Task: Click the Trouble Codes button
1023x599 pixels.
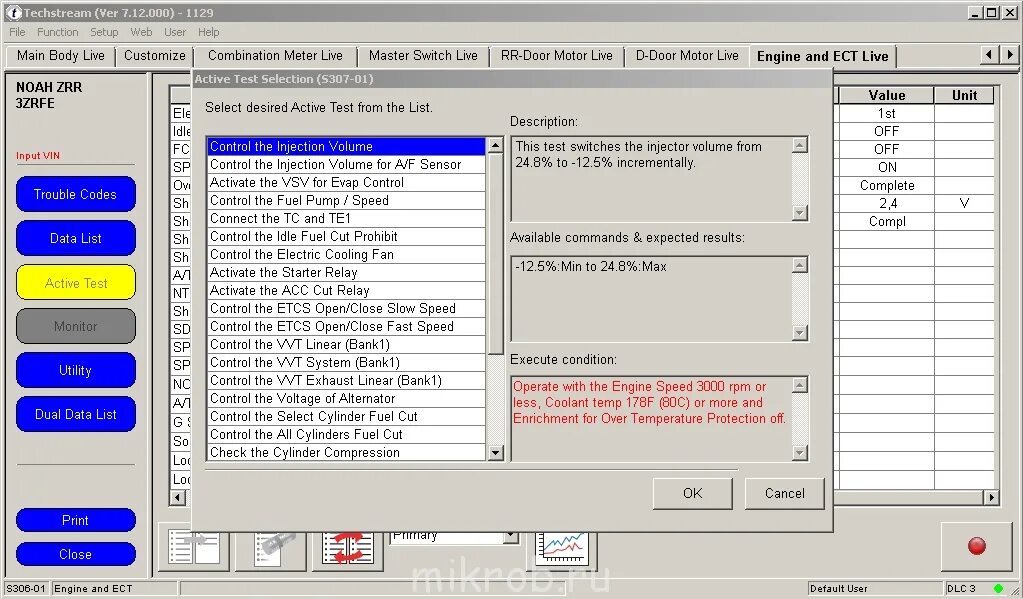Action: (76, 194)
